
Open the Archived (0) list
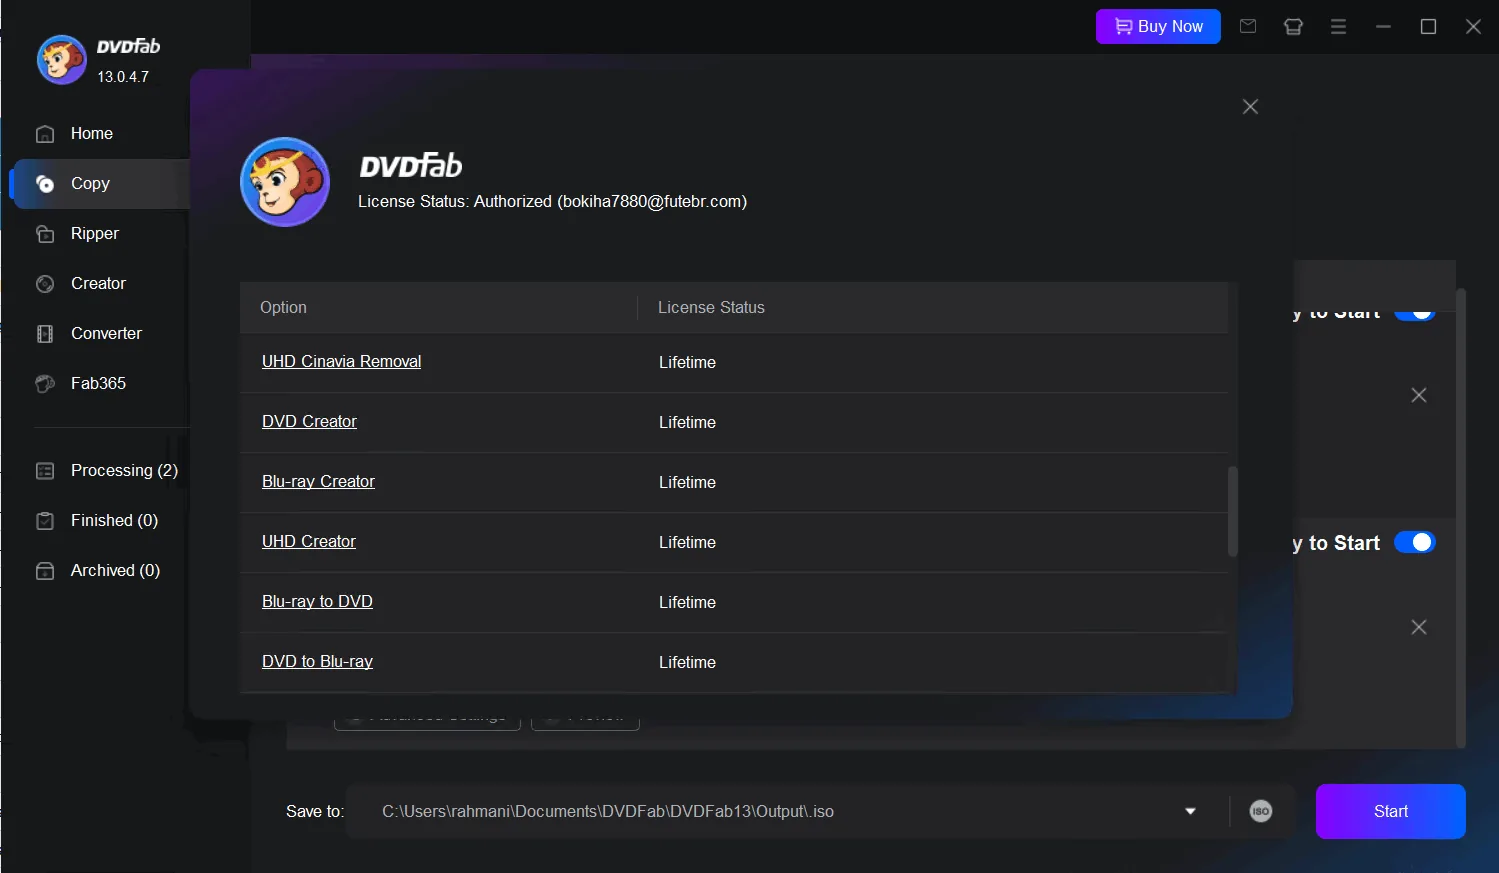pos(115,571)
